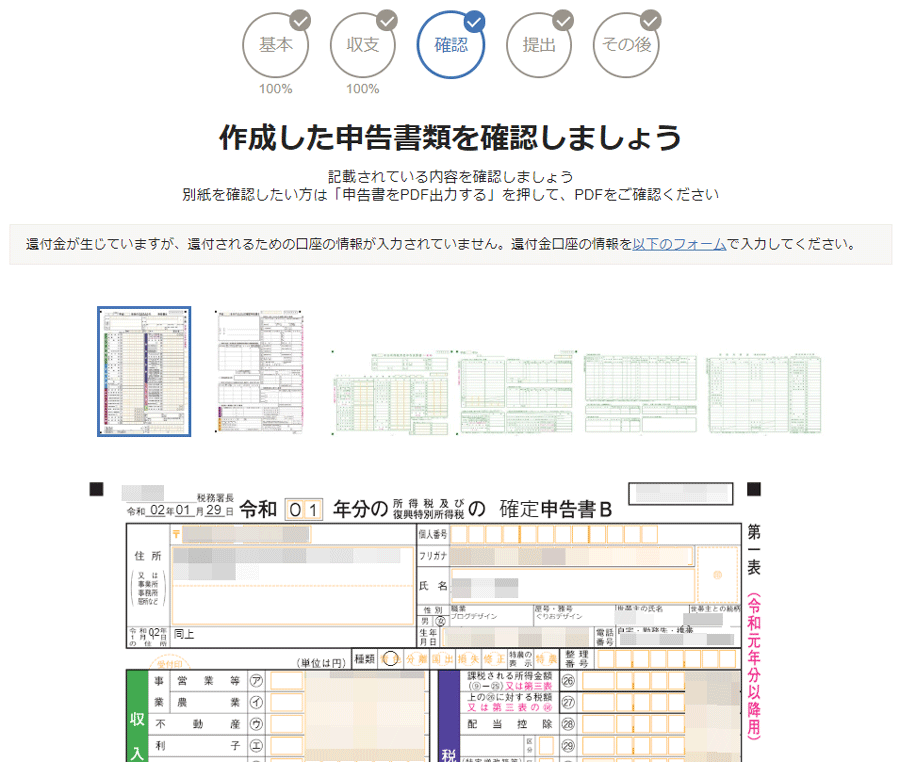Switch to the 提出 step
This screenshot has height=762, width=900.
[540, 45]
